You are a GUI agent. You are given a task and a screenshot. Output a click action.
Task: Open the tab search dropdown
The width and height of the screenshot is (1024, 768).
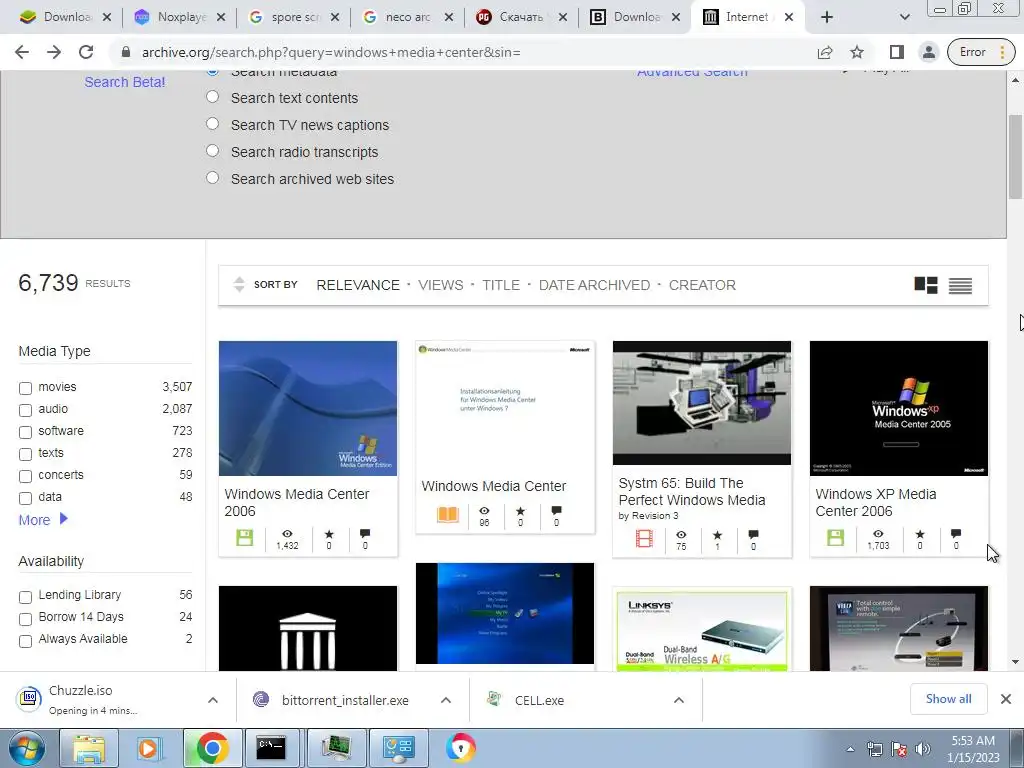[x=904, y=17]
